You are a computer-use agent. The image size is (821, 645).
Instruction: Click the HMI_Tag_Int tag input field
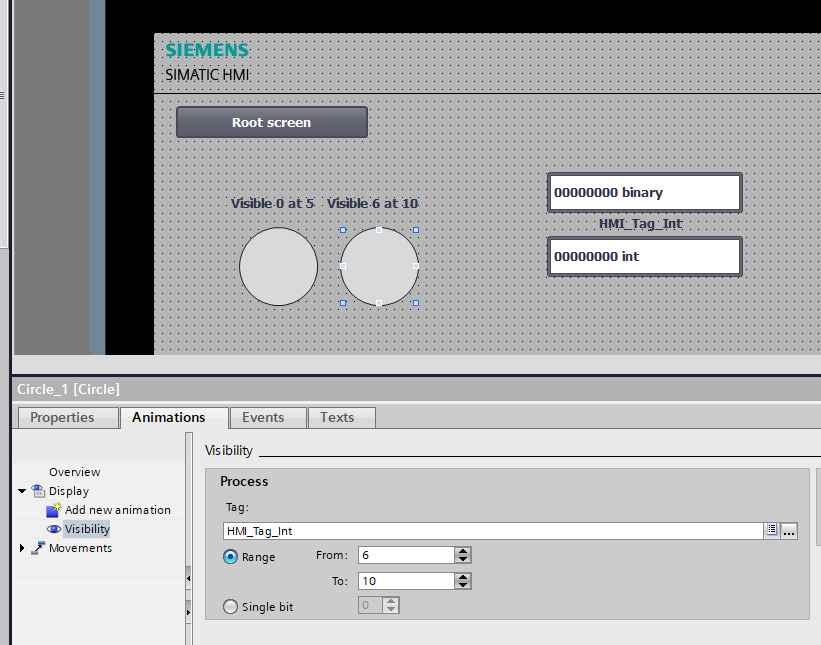[493, 531]
